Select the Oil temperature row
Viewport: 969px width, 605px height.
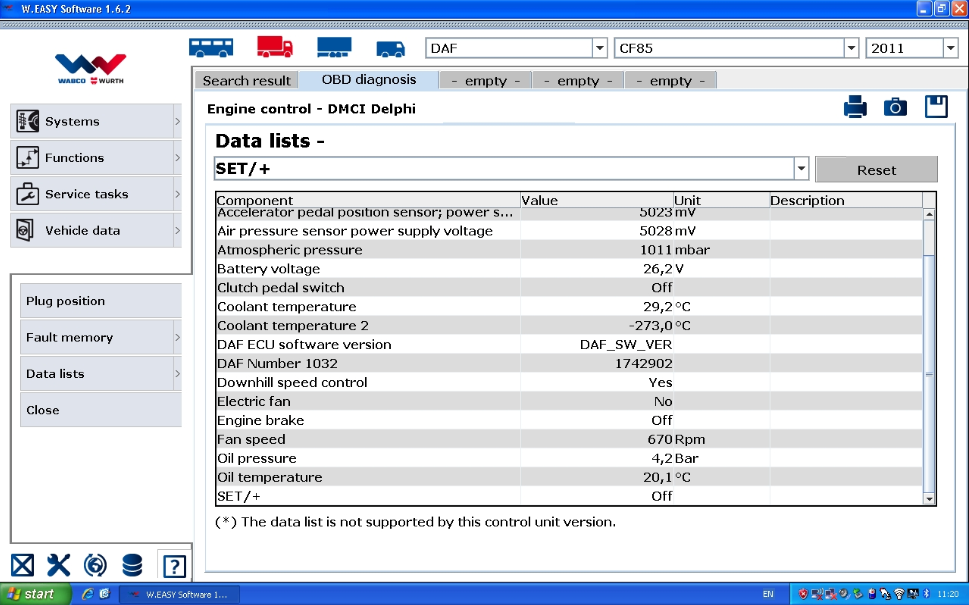[x=569, y=477]
